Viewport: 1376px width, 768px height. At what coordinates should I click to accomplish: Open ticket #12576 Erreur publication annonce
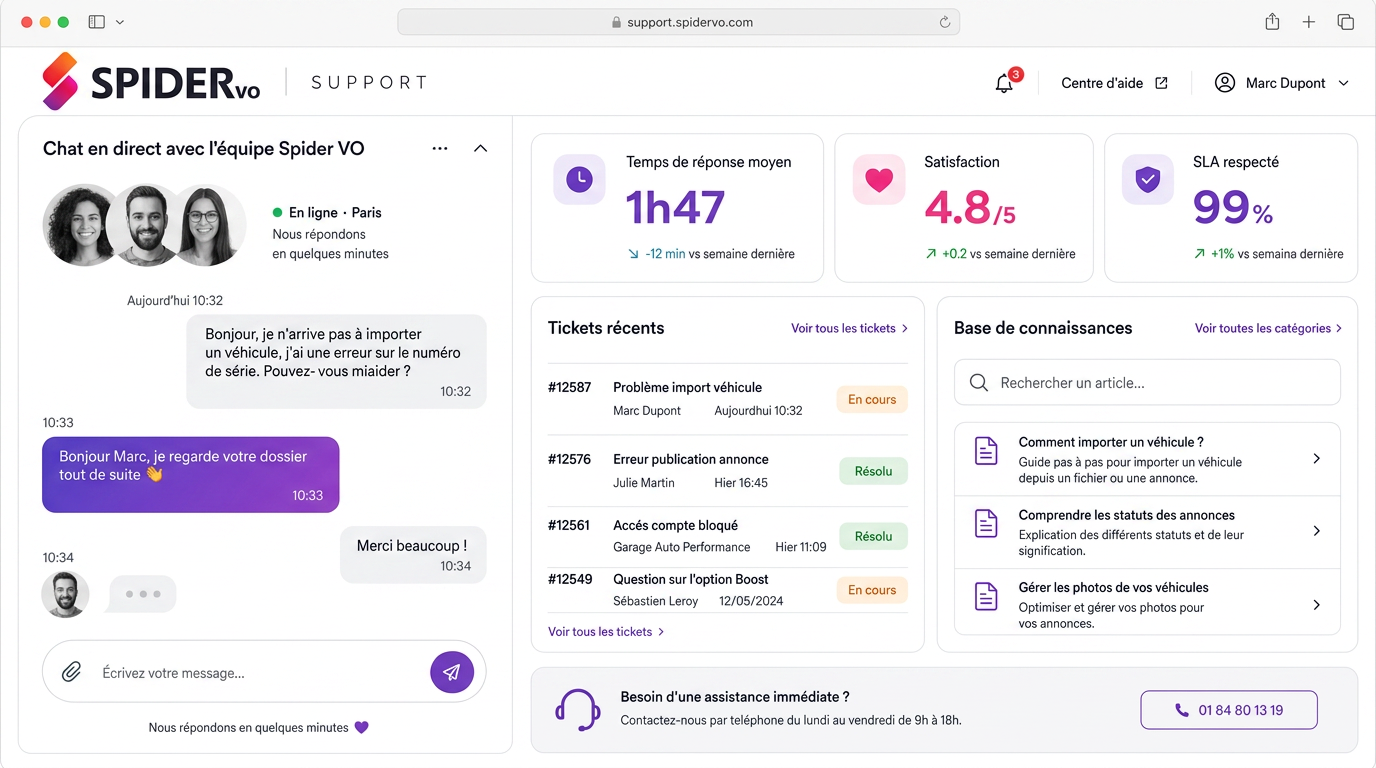[728, 471]
